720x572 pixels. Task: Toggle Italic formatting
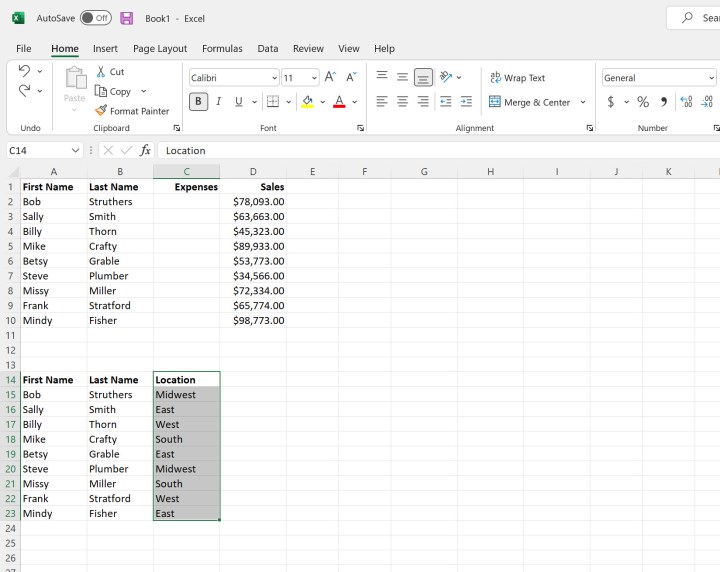click(218, 102)
